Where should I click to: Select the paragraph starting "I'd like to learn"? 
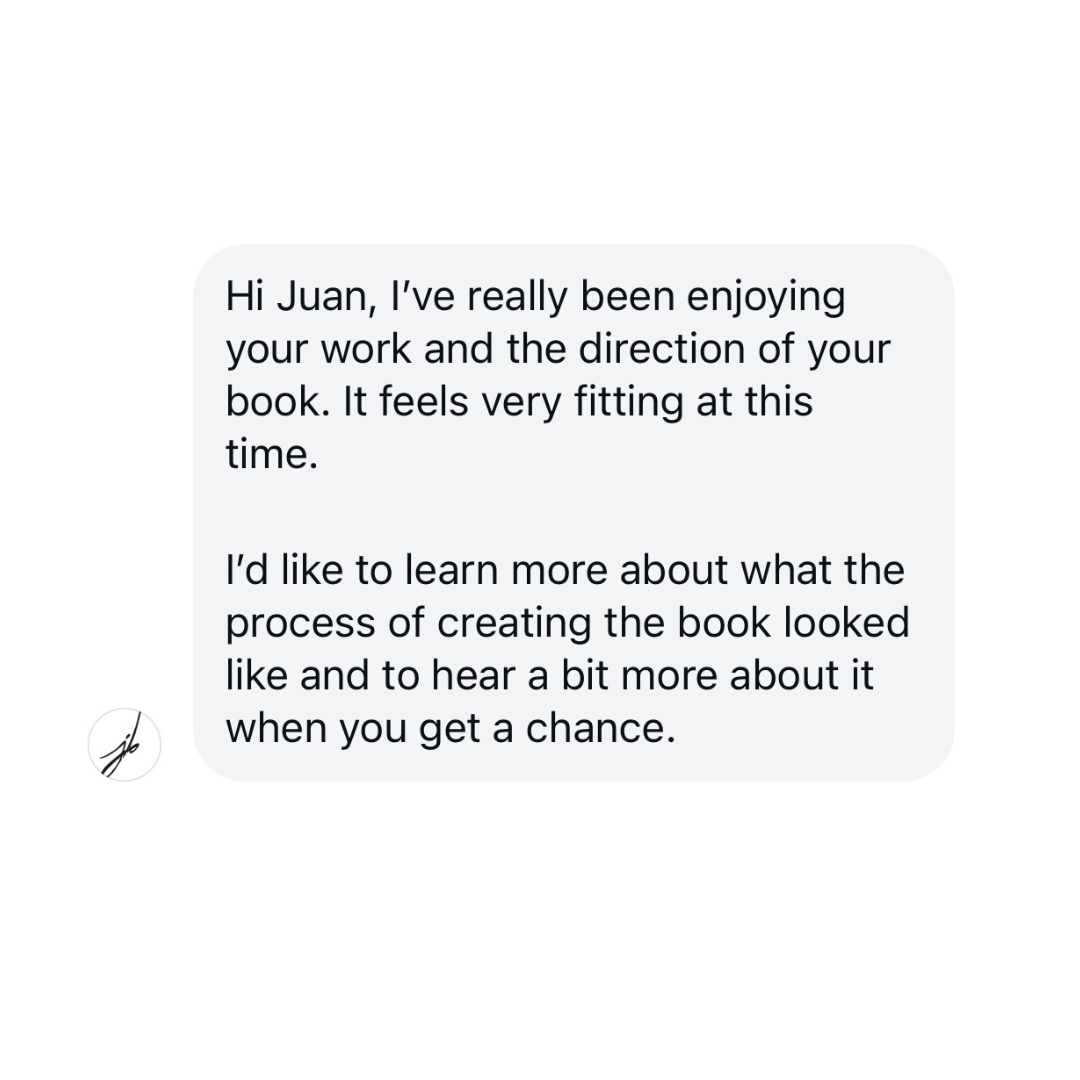[x=568, y=649]
